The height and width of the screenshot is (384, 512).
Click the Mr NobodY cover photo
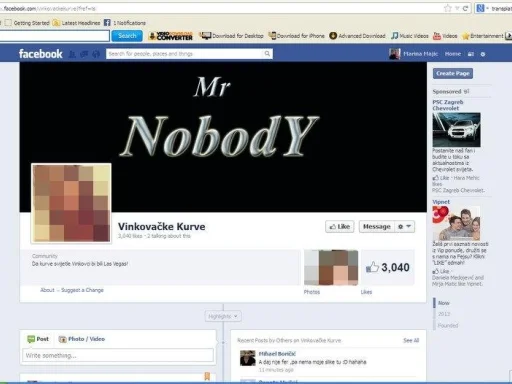(223, 137)
